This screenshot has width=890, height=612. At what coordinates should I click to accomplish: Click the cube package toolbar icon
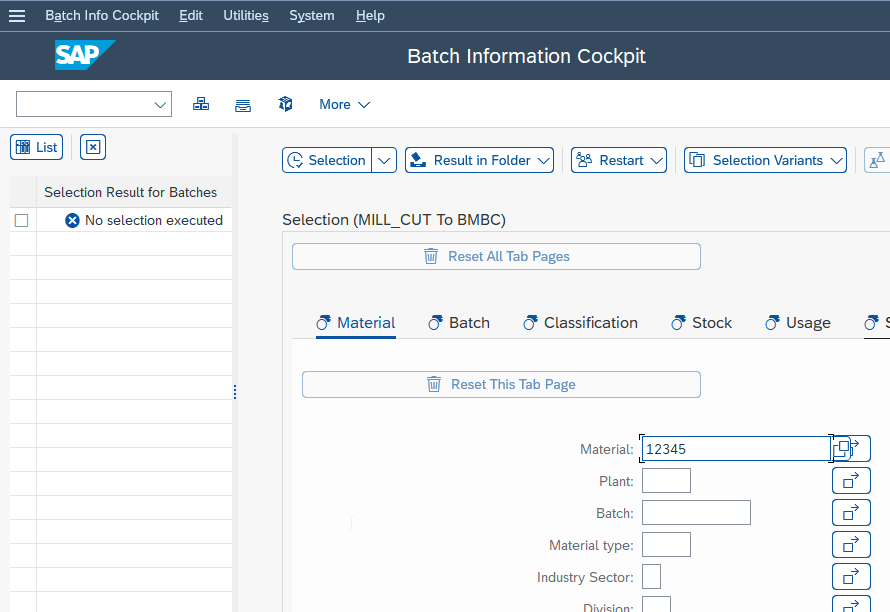(x=286, y=104)
